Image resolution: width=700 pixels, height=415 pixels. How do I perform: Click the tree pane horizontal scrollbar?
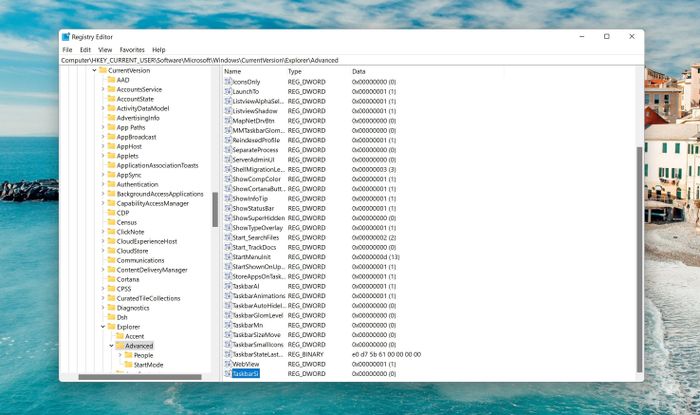click(140, 377)
